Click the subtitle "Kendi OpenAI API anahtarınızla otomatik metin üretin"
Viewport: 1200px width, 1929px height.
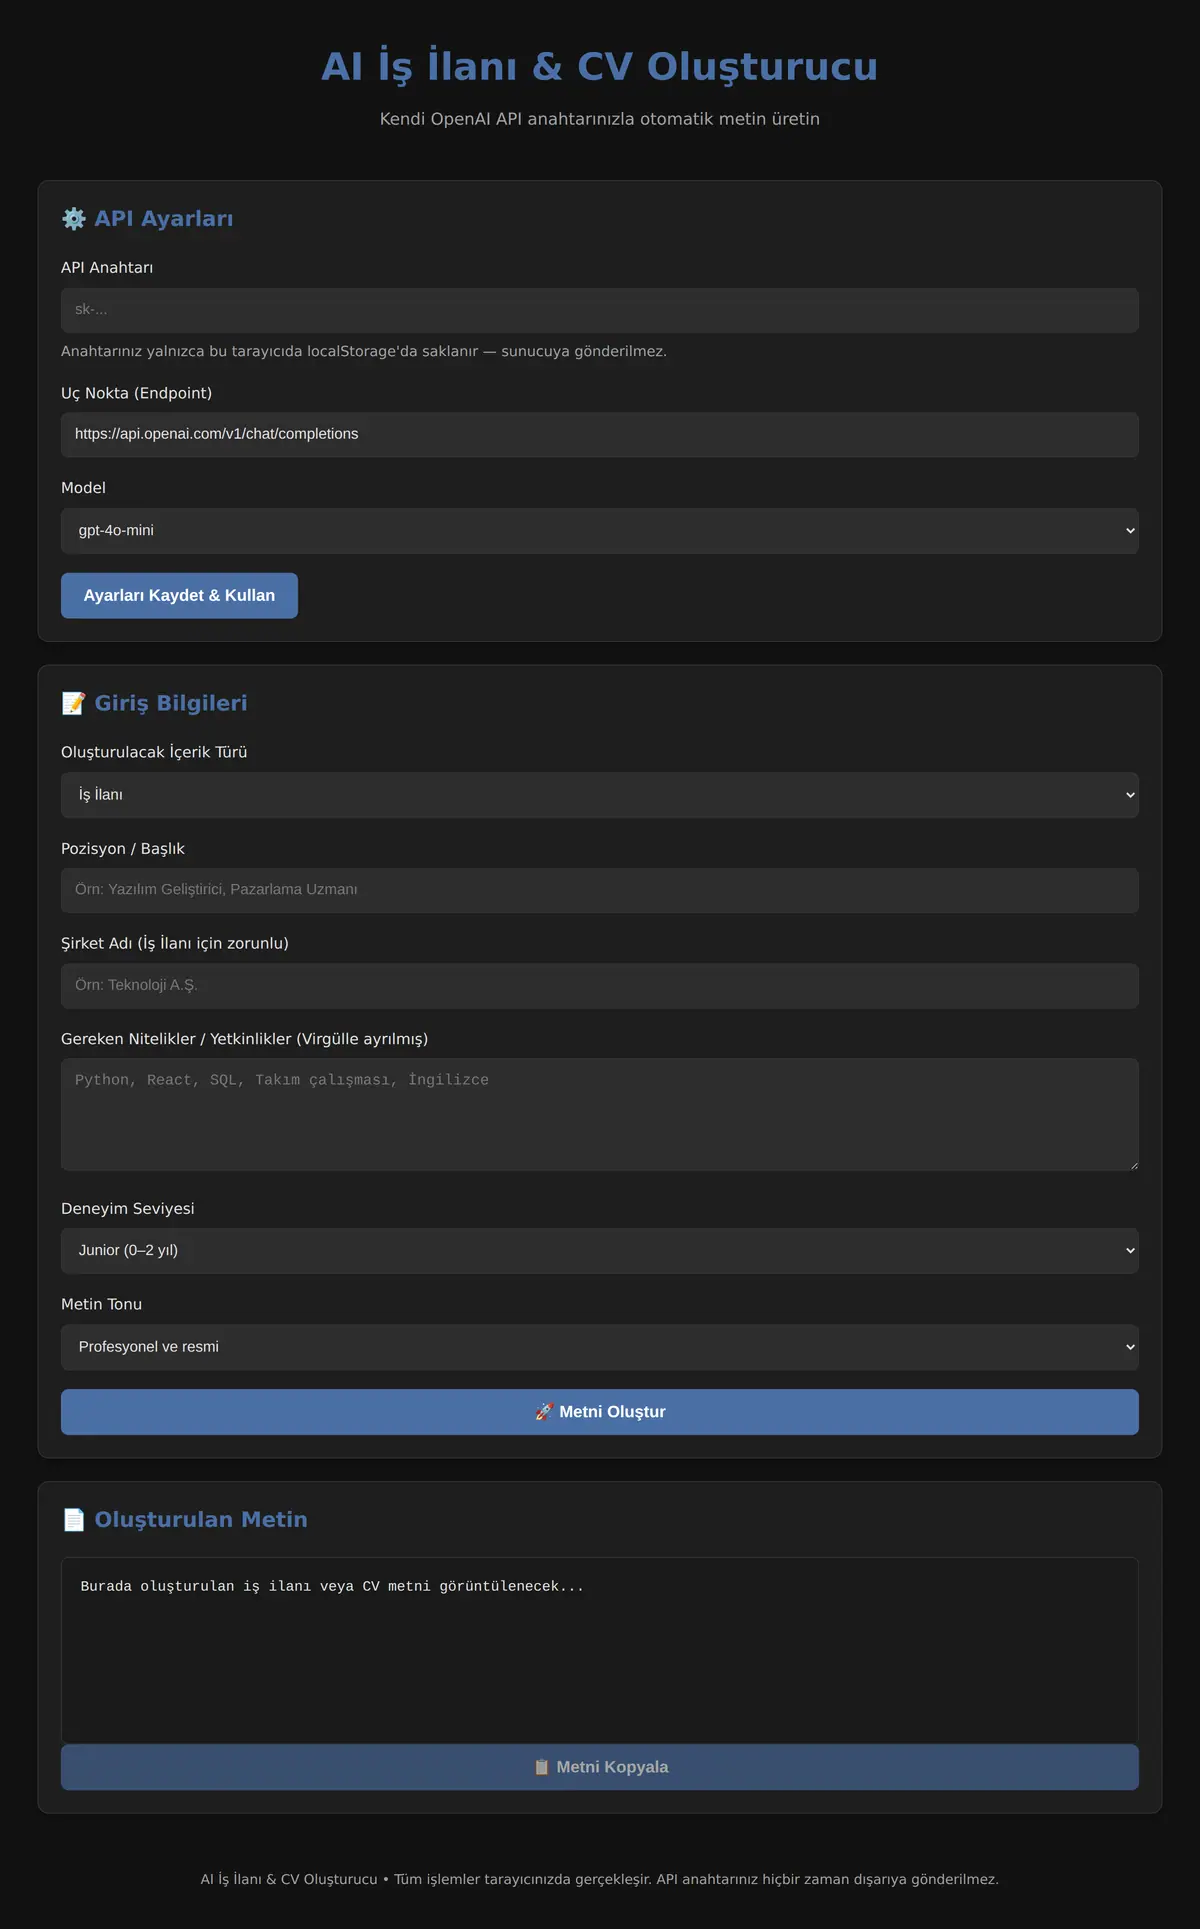(600, 119)
